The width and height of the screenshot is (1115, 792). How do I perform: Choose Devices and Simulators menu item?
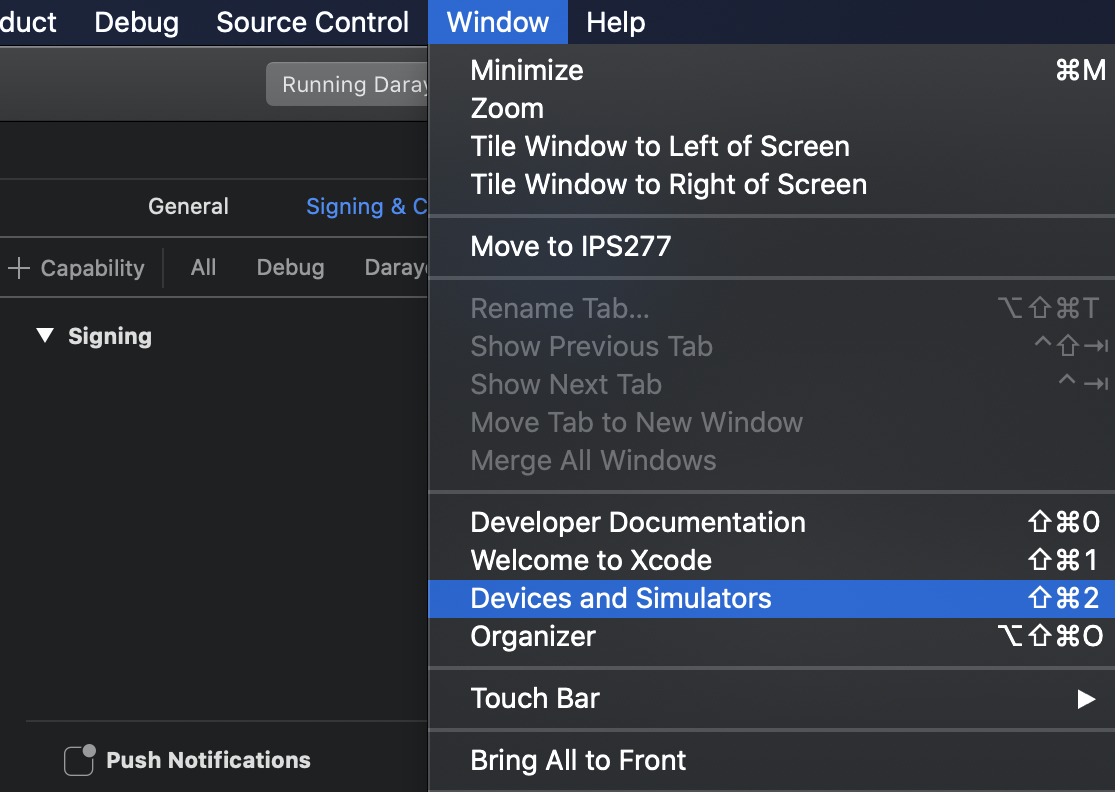[620, 598]
